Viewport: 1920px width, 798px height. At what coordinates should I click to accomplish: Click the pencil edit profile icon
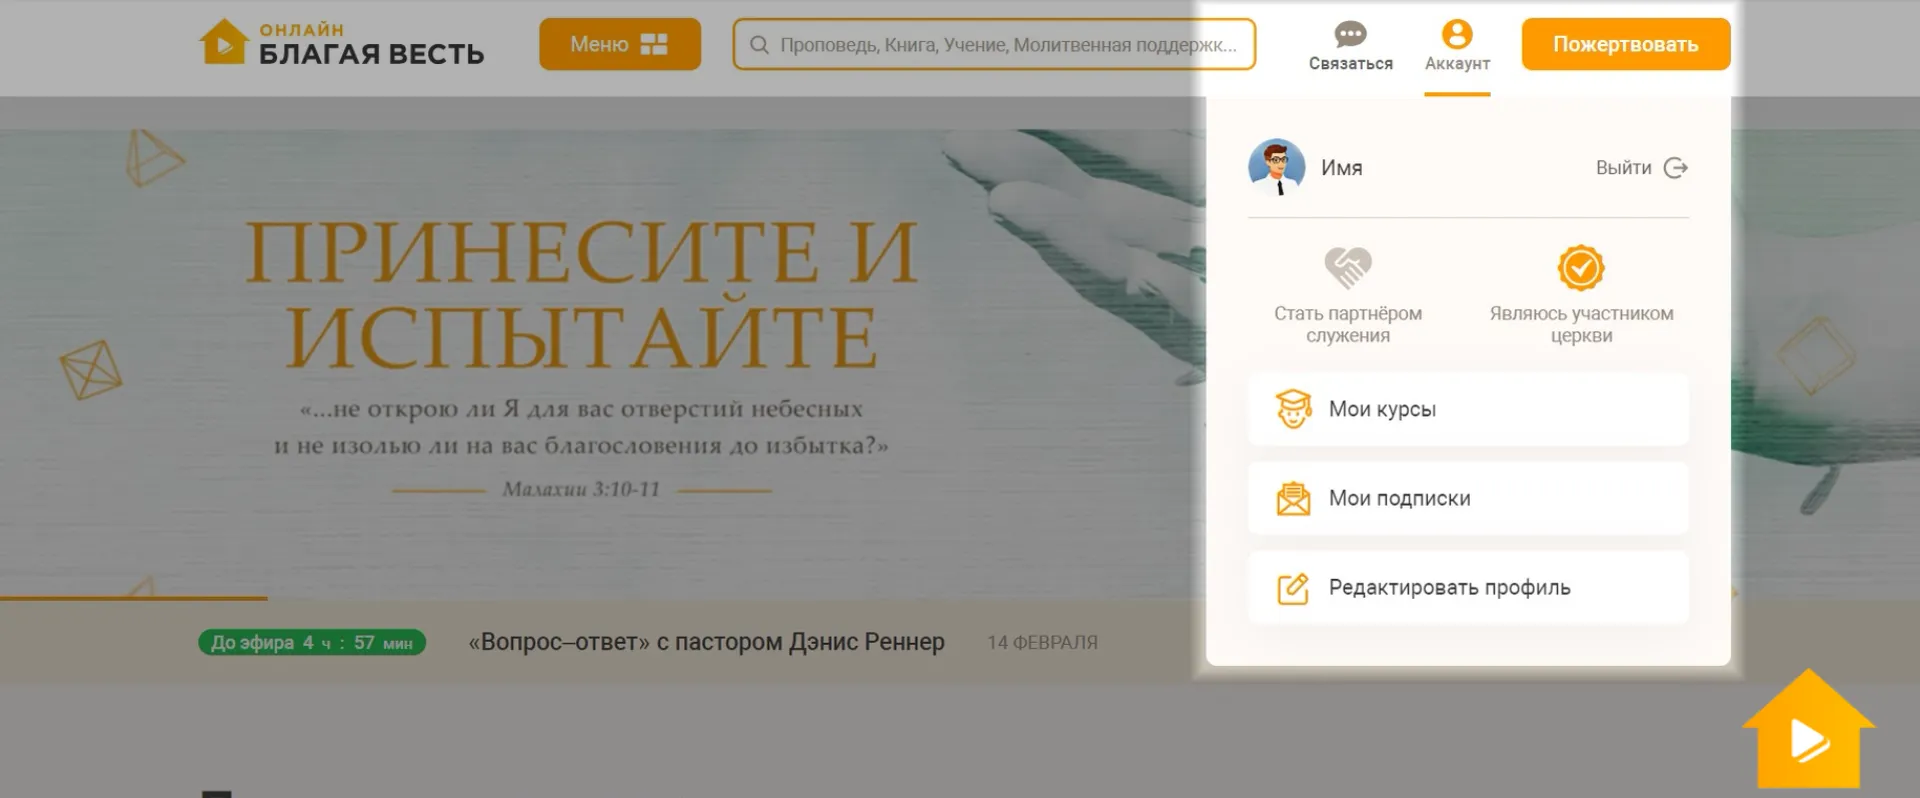(1293, 588)
